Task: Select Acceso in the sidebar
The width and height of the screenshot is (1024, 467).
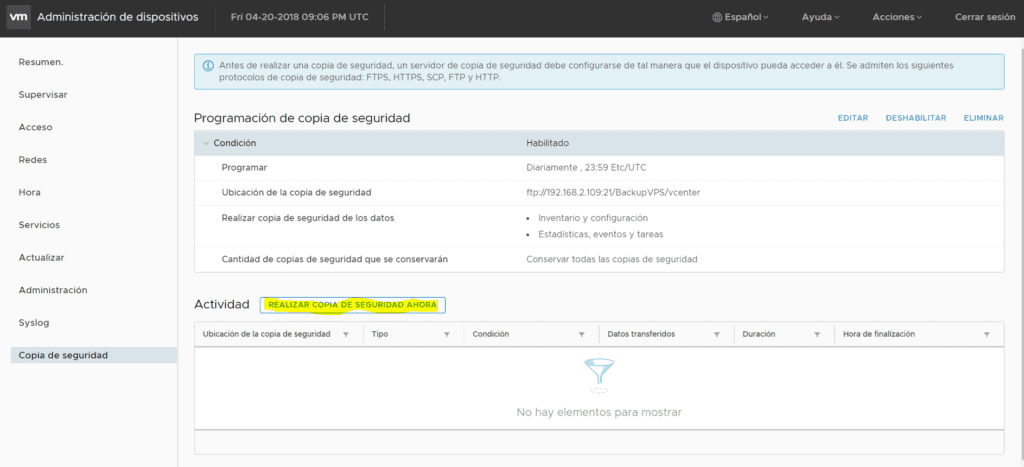Action: pyautogui.click(x=35, y=127)
